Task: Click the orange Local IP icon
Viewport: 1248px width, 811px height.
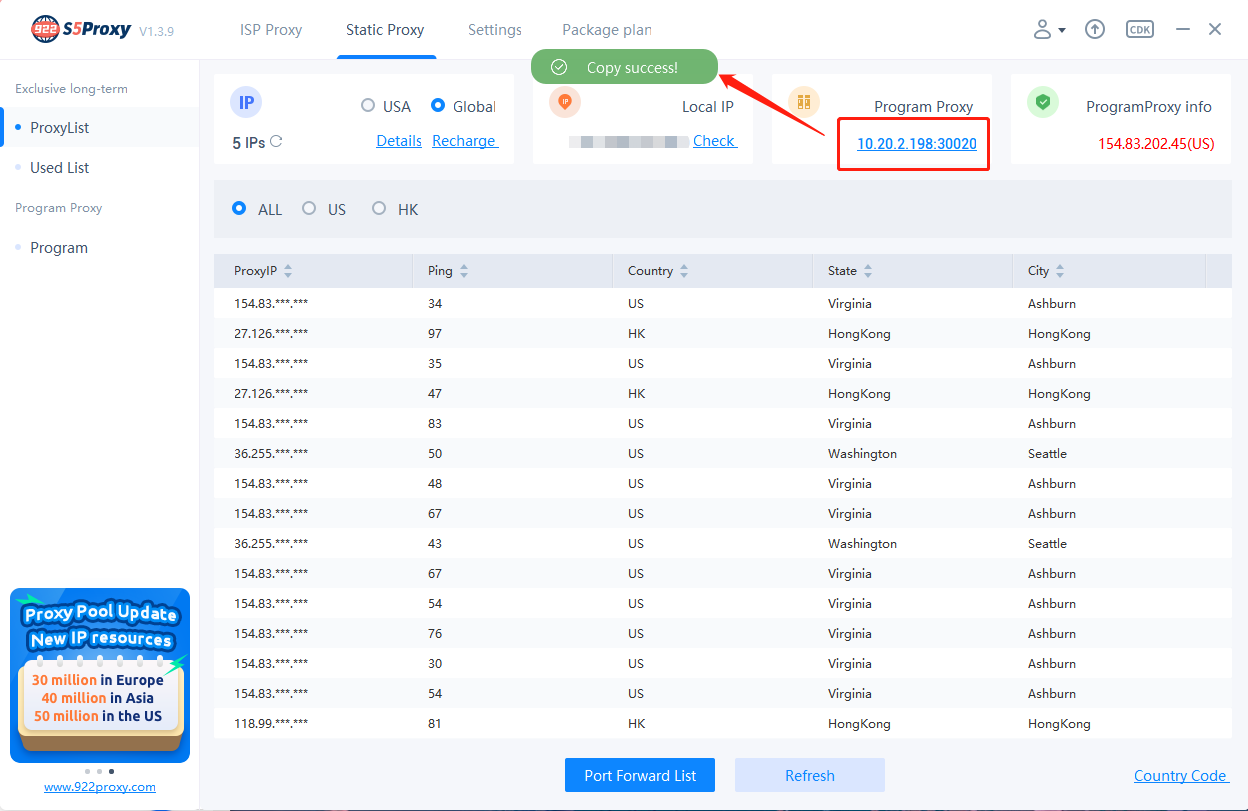Action: pyautogui.click(x=565, y=102)
